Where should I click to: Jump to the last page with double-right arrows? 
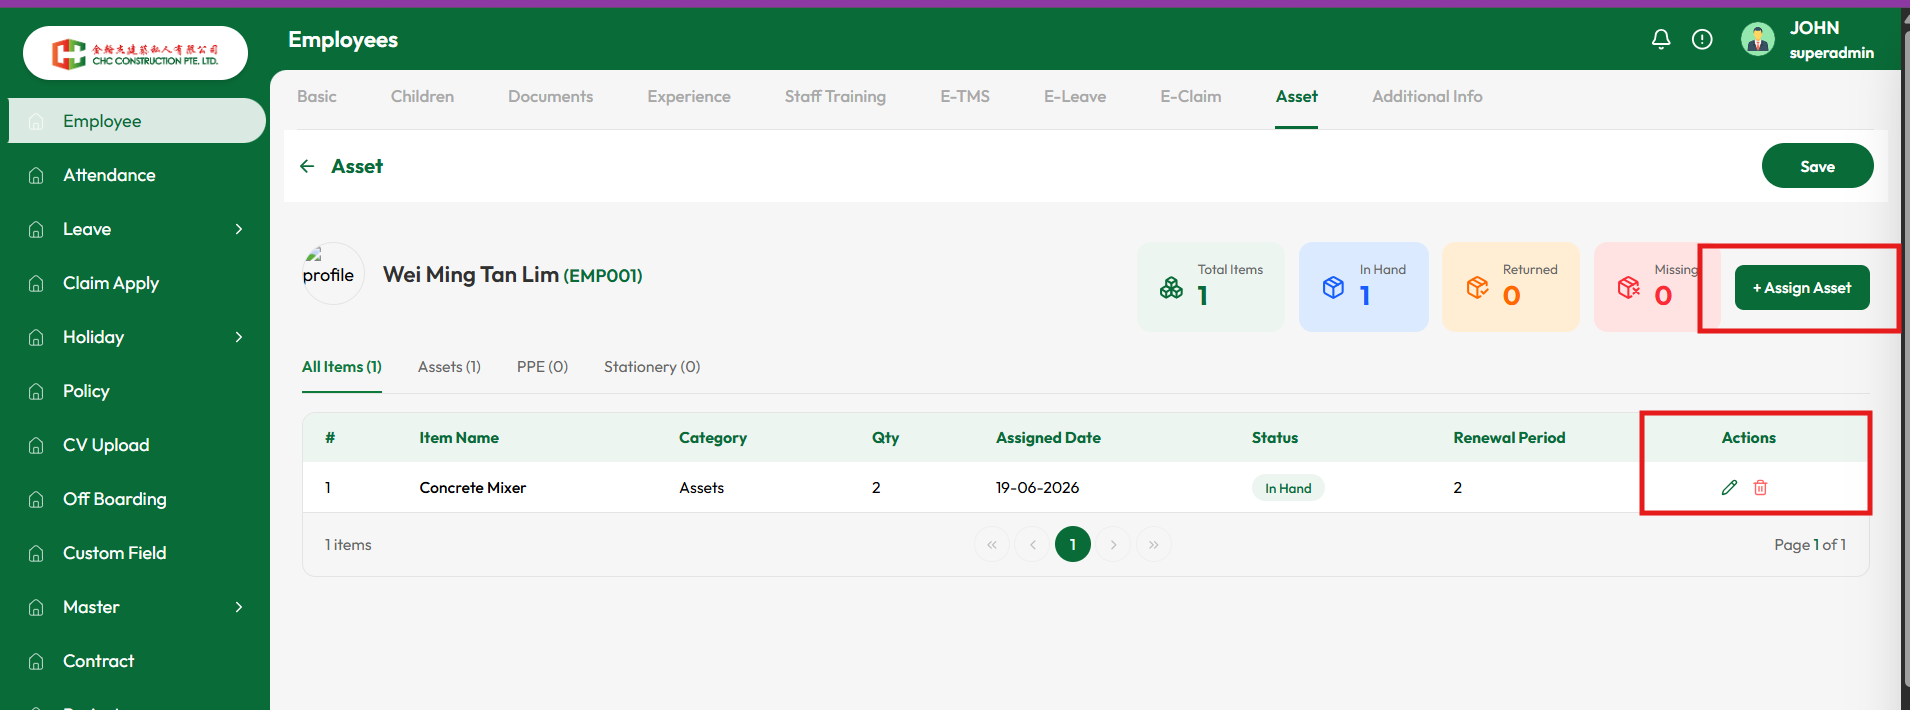pyautogui.click(x=1154, y=544)
